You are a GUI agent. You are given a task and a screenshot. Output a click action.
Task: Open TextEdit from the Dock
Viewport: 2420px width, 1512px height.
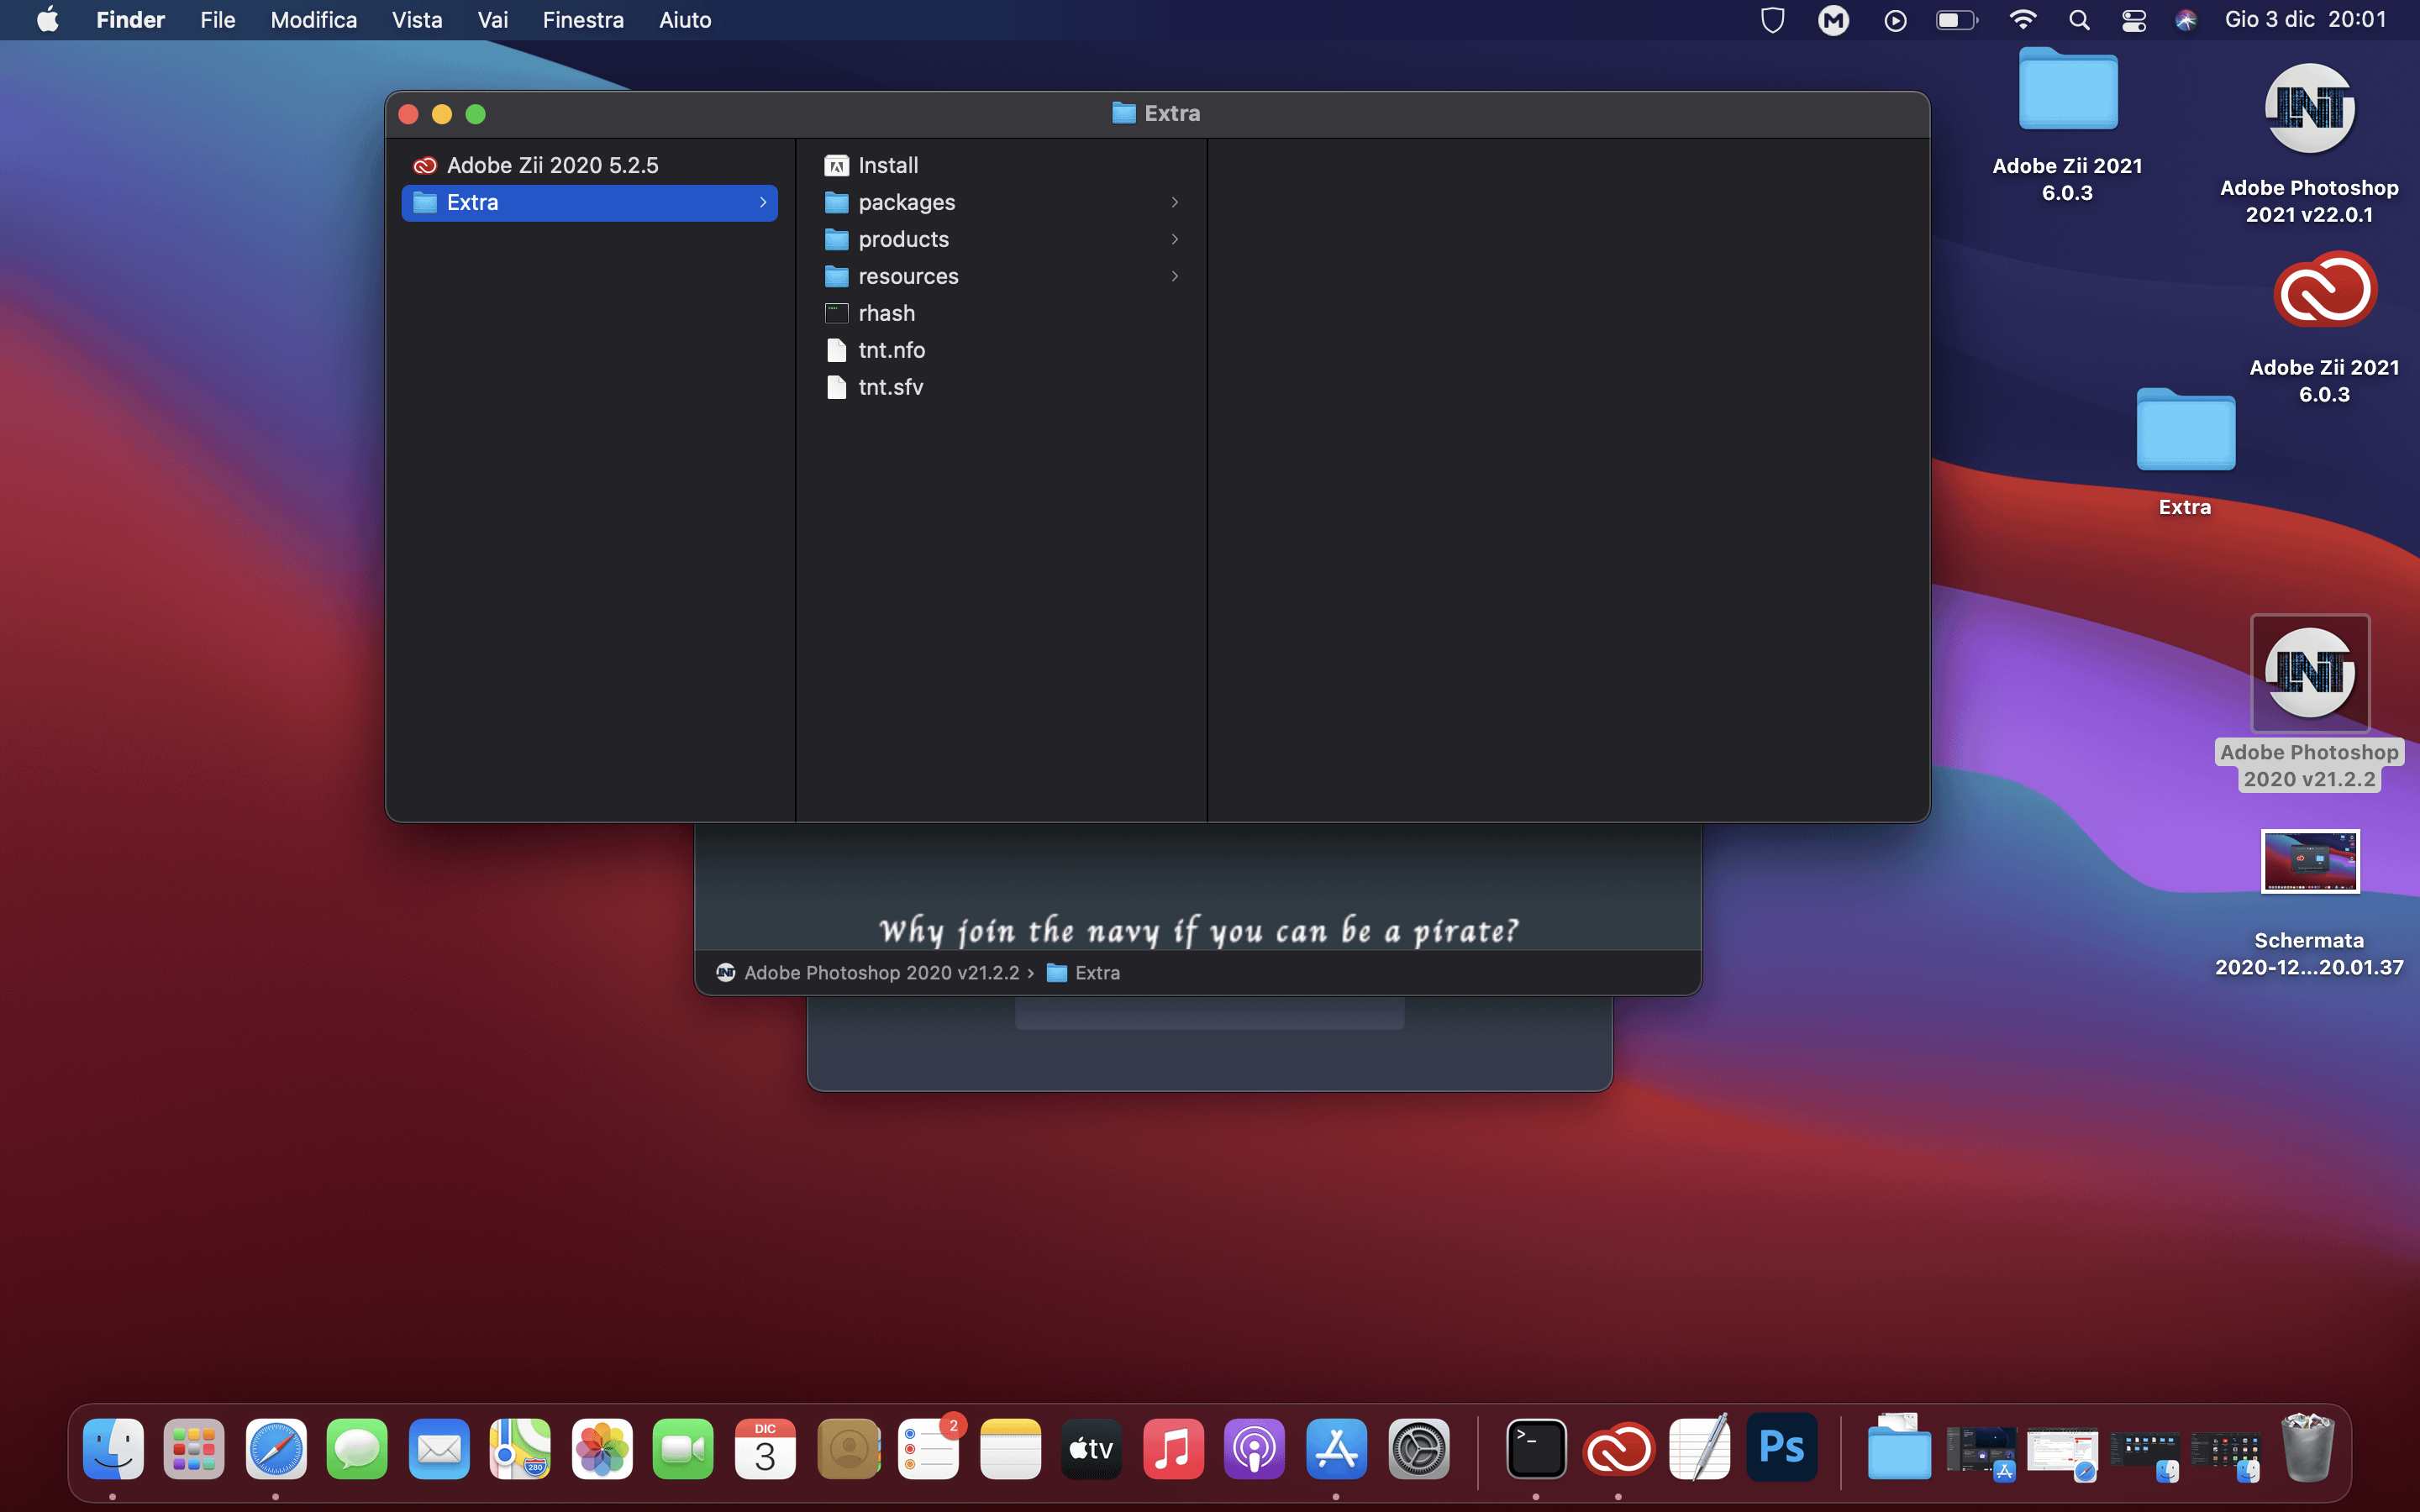pyautogui.click(x=1700, y=1448)
